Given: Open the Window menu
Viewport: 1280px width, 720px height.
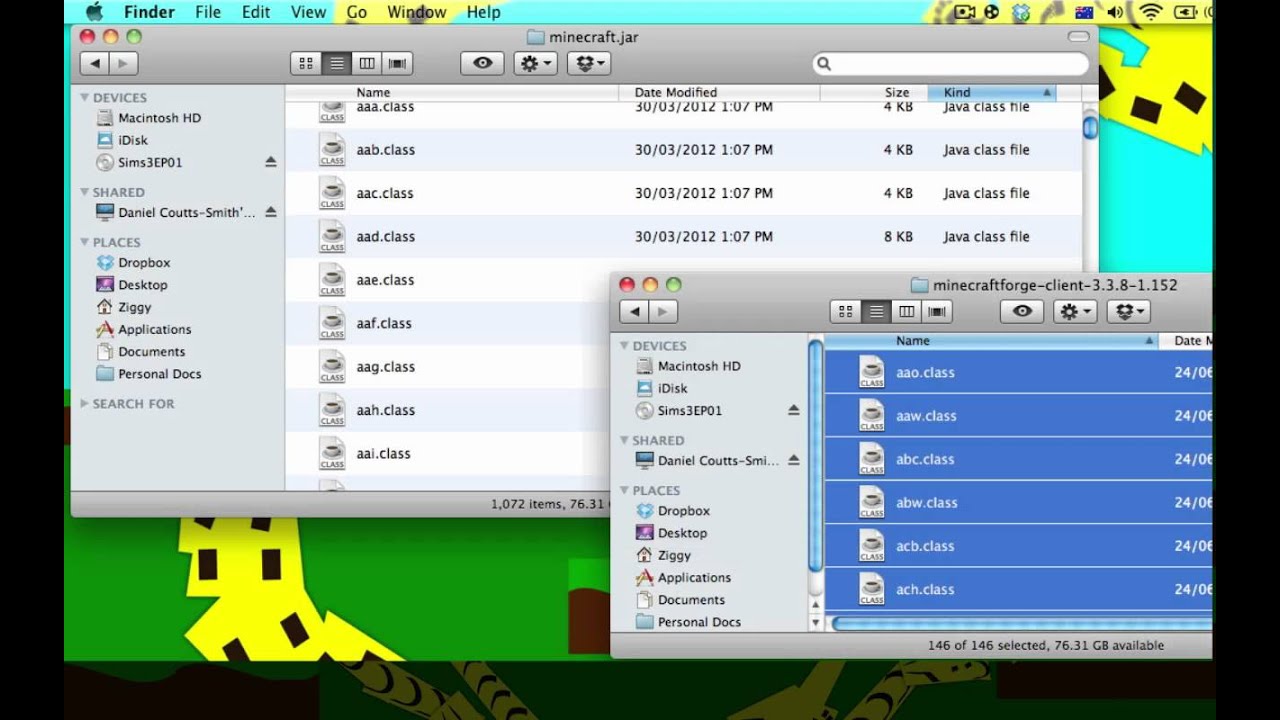Looking at the screenshot, I should (x=416, y=12).
